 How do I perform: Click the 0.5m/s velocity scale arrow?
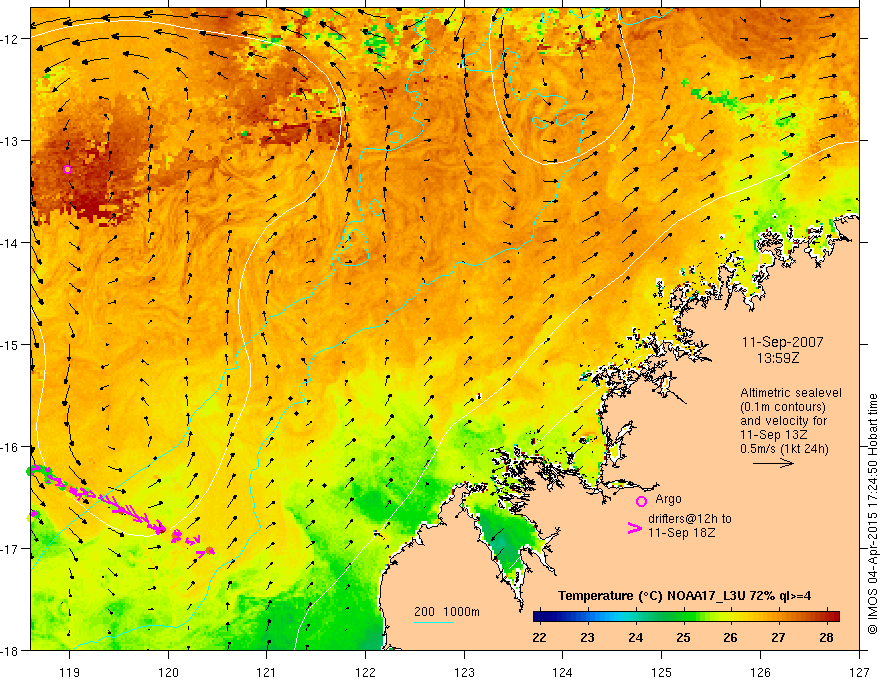[773, 463]
